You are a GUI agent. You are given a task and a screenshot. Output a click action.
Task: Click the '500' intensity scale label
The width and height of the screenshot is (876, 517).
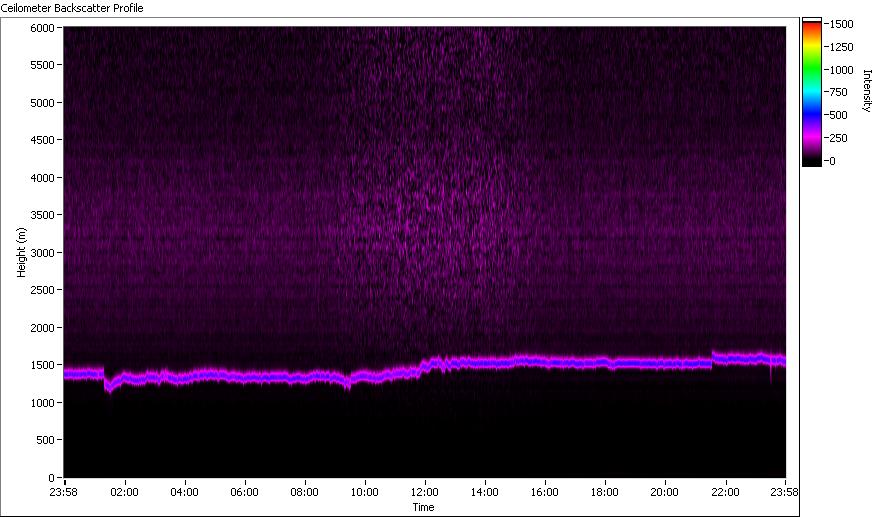pos(839,116)
